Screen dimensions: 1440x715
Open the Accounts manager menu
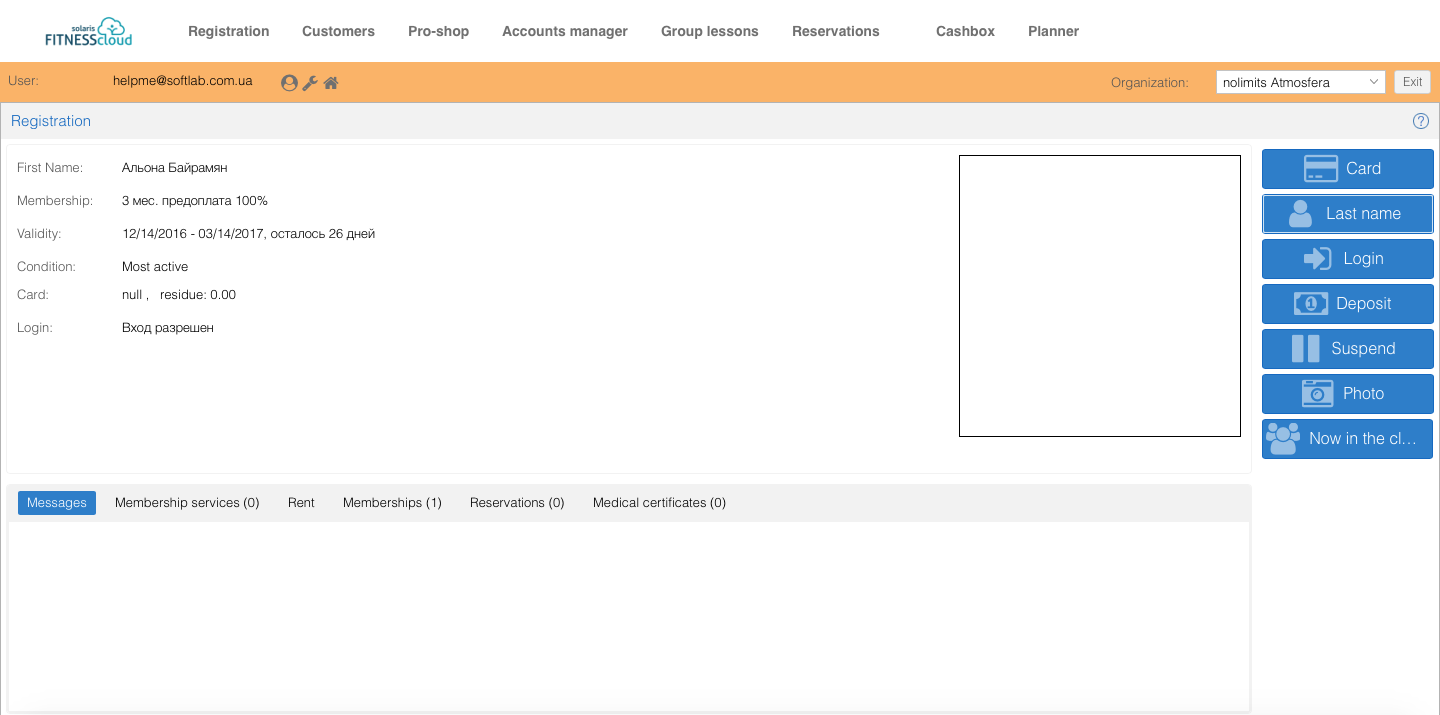click(565, 31)
